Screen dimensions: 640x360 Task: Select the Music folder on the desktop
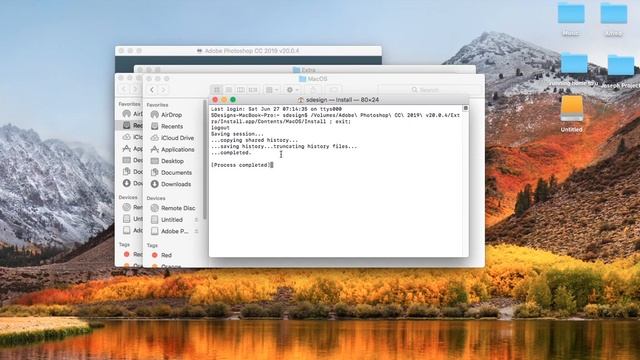tap(571, 20)
